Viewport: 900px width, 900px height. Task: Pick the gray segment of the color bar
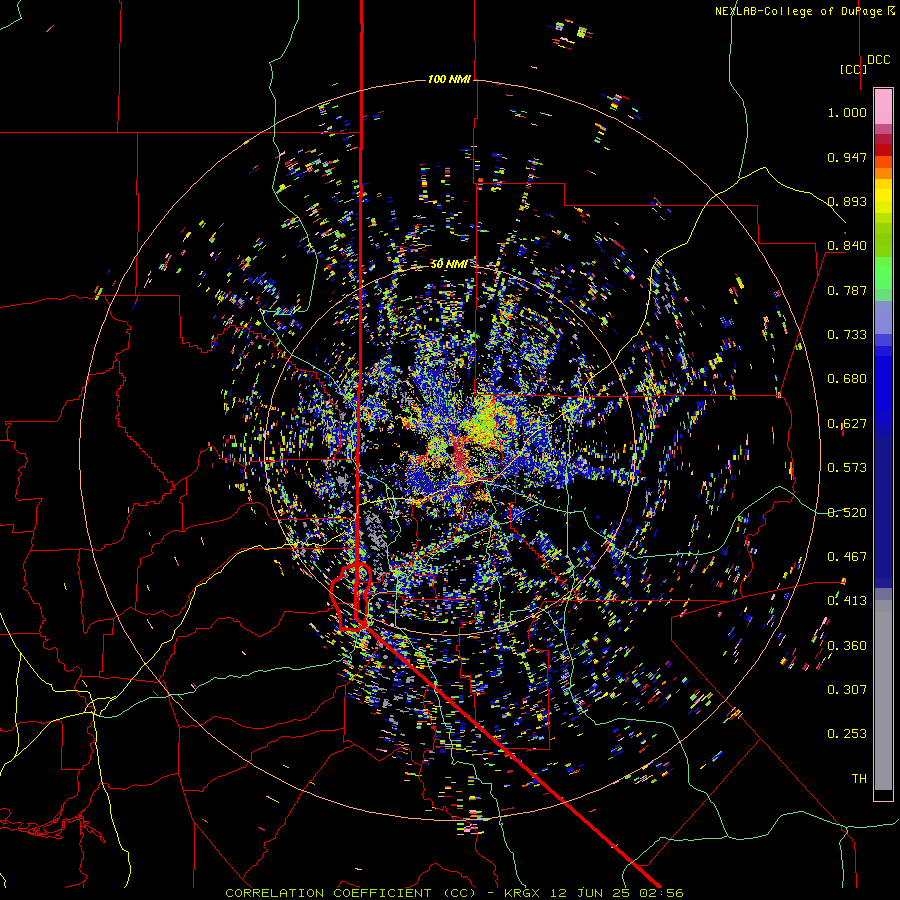click(883, 695)
